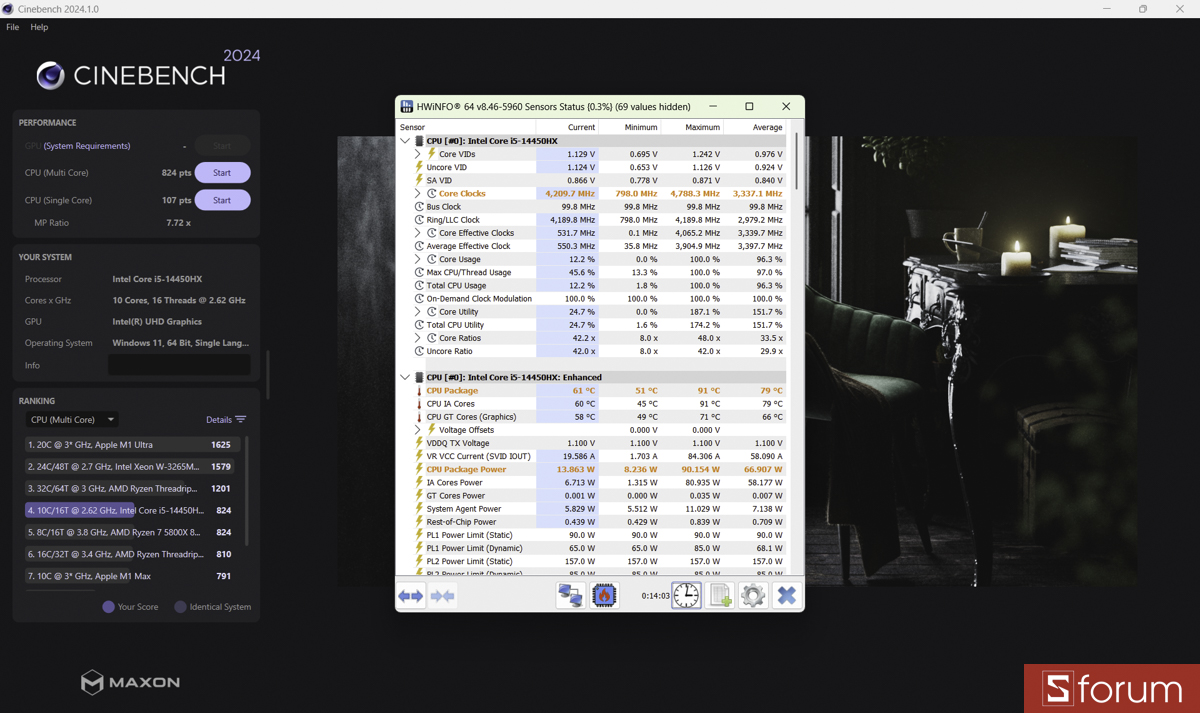1200x713 pixels.
Task: Click the thermometer icon beside CPU IA Cores
Action: [420, 404]
